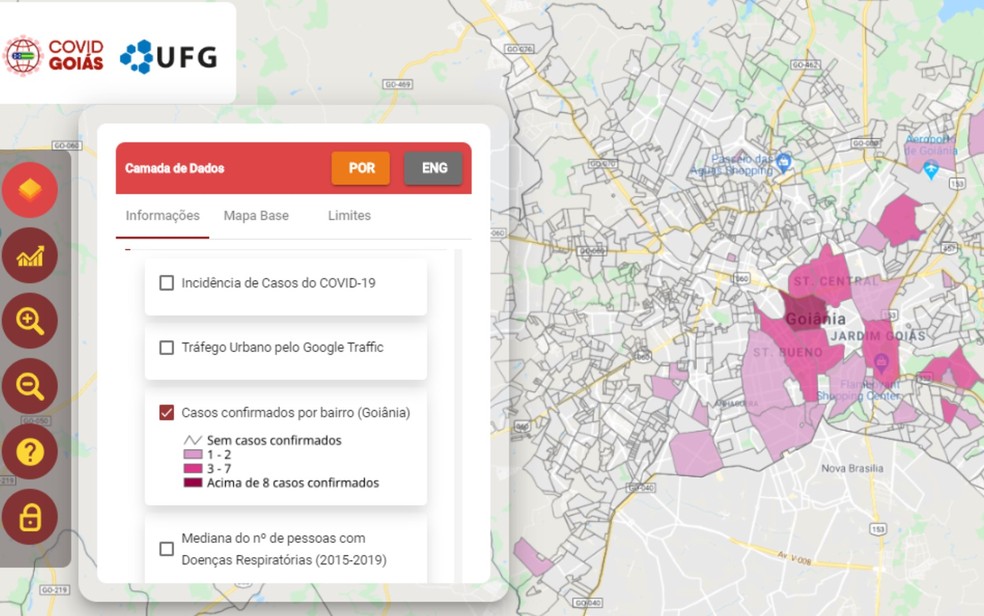Screen dimensions: 984x616
Task: Open the help question mark button
Action: 29,452
